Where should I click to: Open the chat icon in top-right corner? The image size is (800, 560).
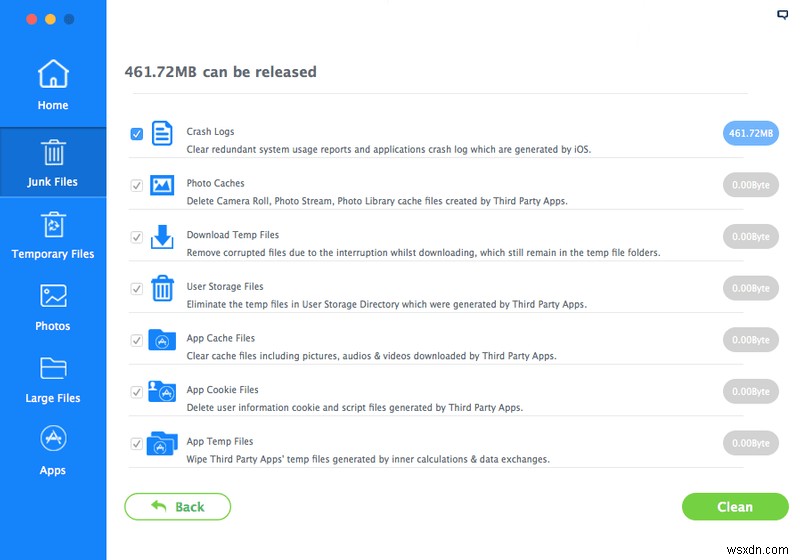(783, 15)
